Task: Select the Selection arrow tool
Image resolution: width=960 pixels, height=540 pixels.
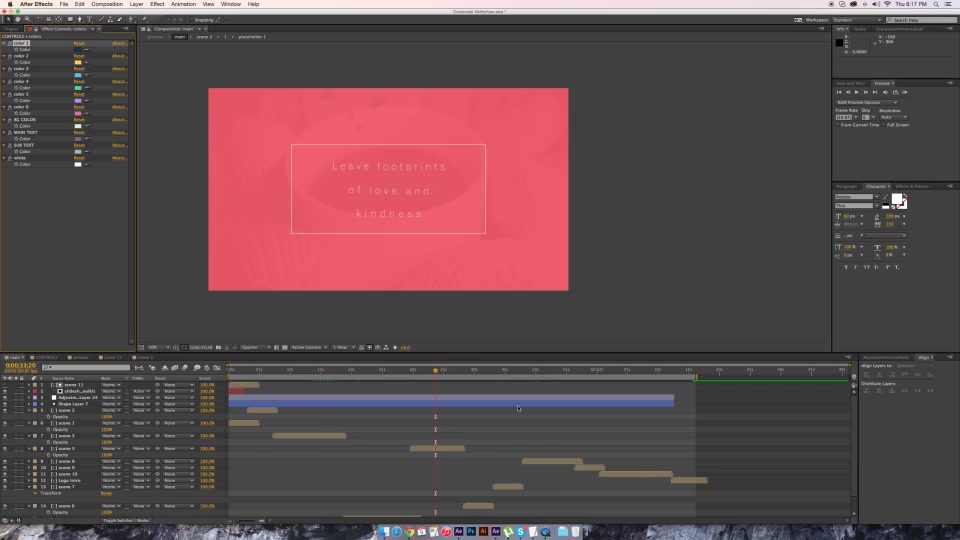Action: click(8, 20)
